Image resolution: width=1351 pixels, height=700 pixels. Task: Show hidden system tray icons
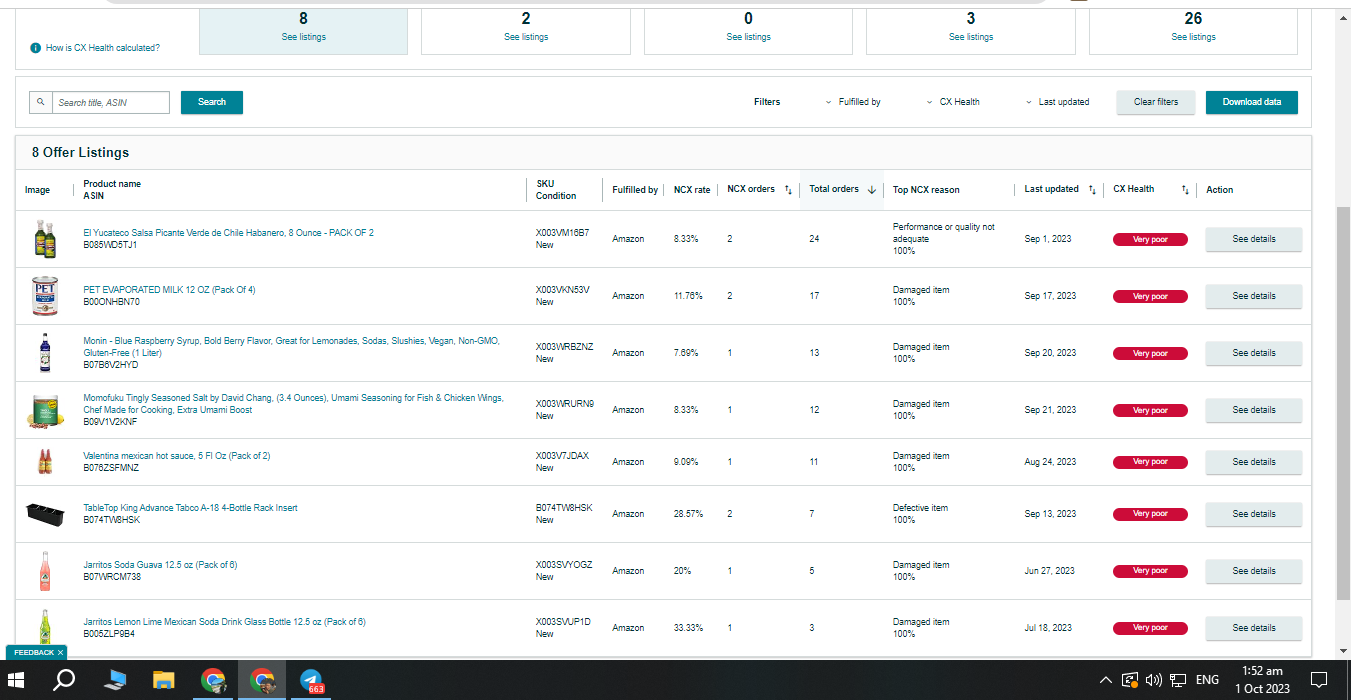[x=1105, y=680]
